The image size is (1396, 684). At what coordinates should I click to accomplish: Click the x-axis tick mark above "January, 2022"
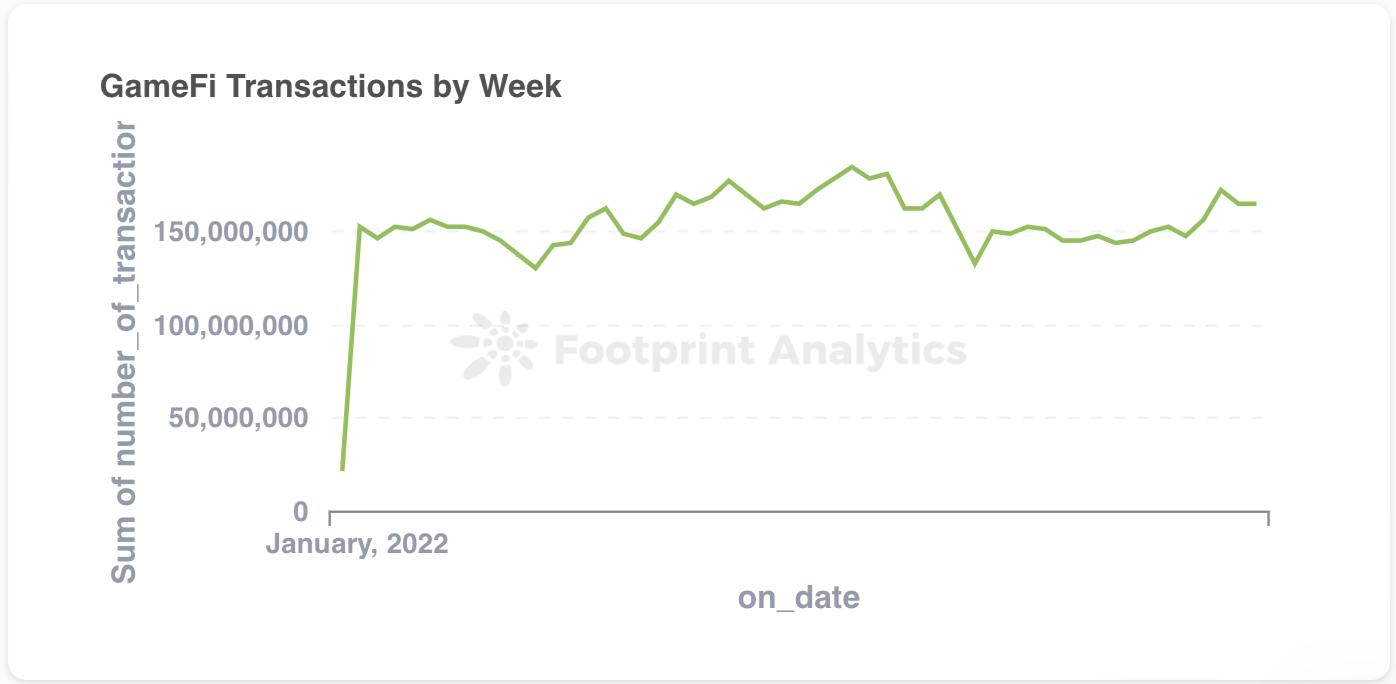click(330, 517)
